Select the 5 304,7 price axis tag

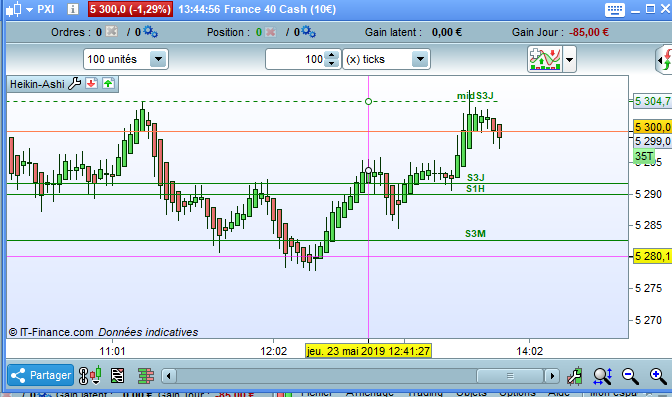(652, 102)
